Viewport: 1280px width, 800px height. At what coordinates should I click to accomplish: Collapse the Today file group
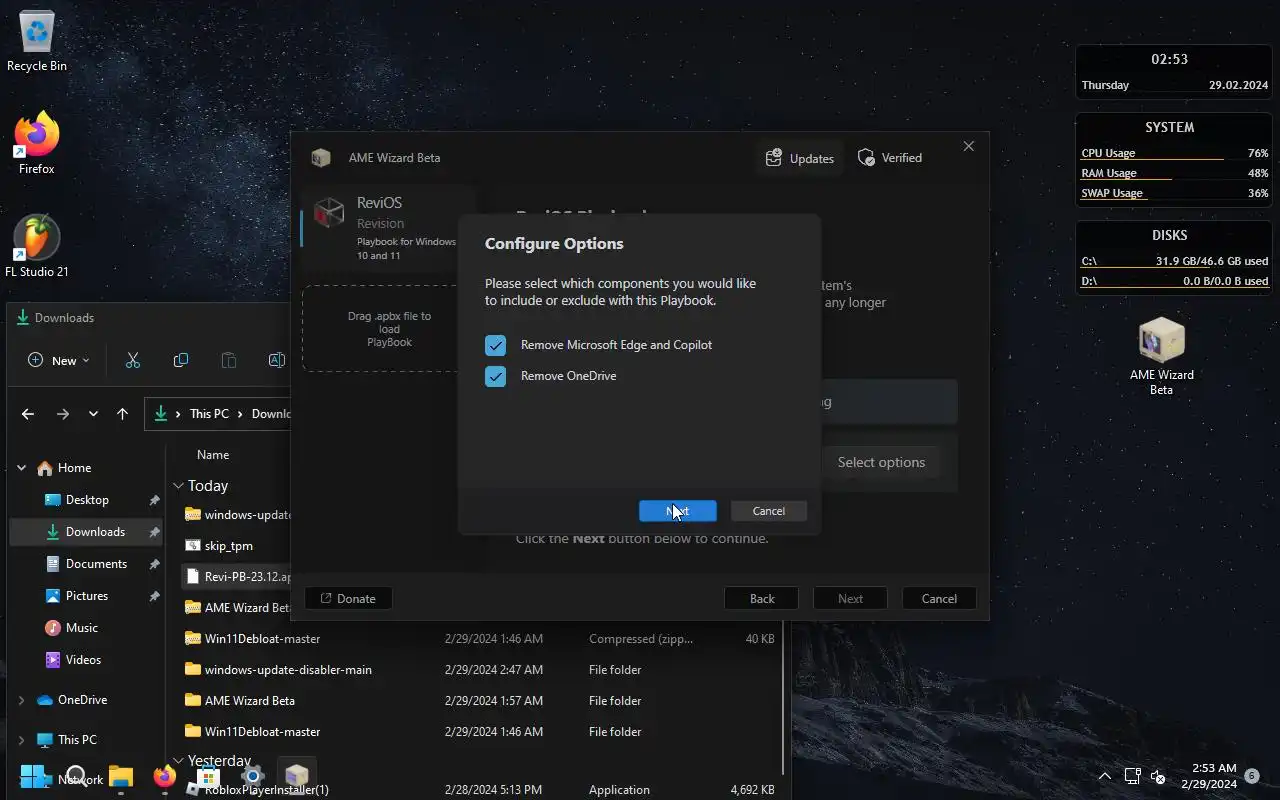pyautogui.click(x=178, y=486)
